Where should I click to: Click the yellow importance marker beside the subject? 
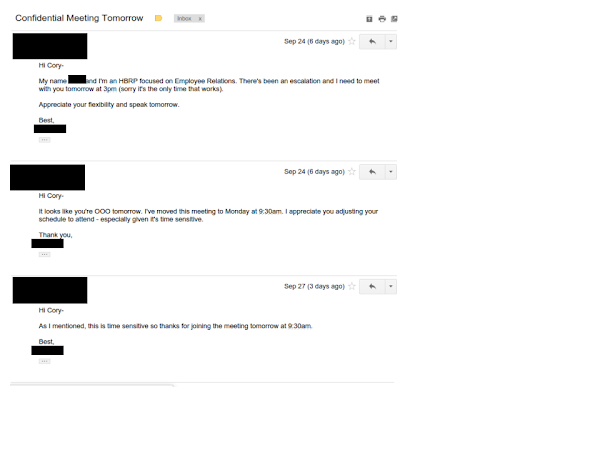pyautogui.click(x=158, y=18)
